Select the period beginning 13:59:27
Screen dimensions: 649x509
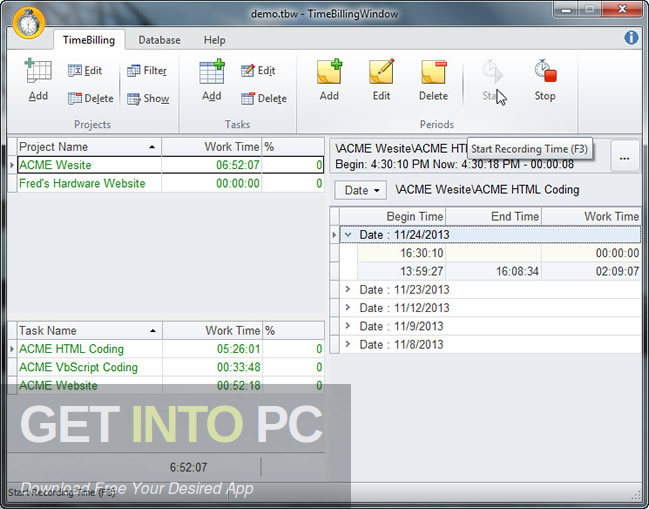pyautogui.click(x=499, y=271)
